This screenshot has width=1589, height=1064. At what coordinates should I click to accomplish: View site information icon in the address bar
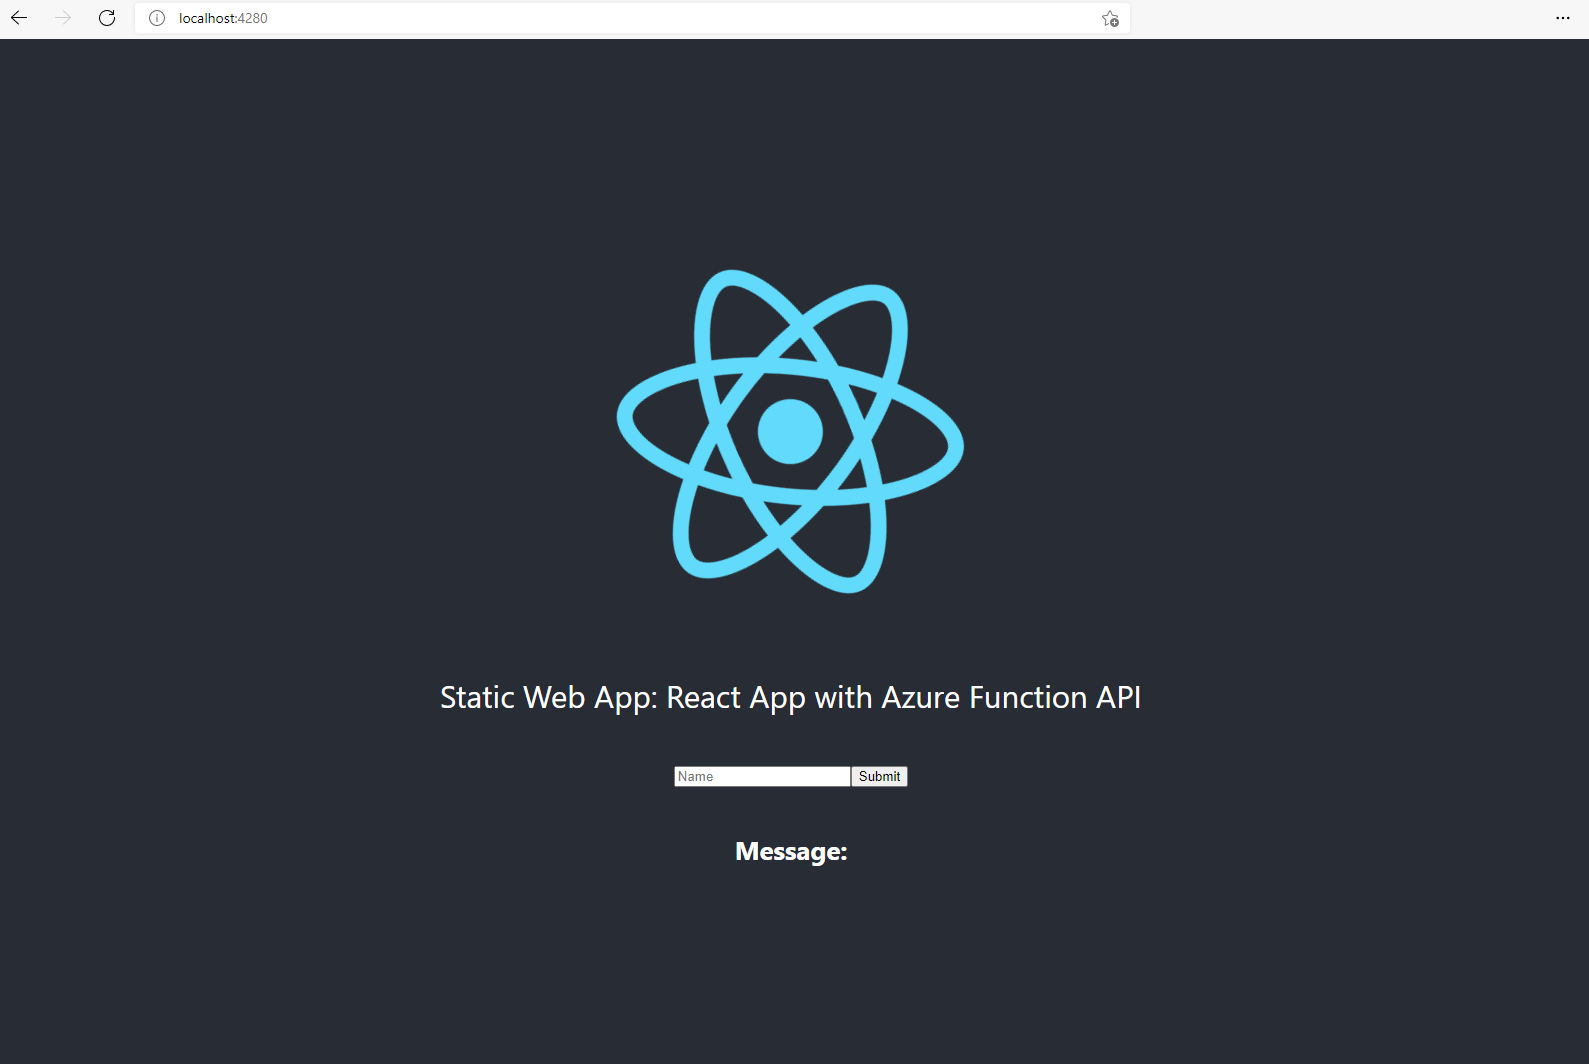[157, 18]
